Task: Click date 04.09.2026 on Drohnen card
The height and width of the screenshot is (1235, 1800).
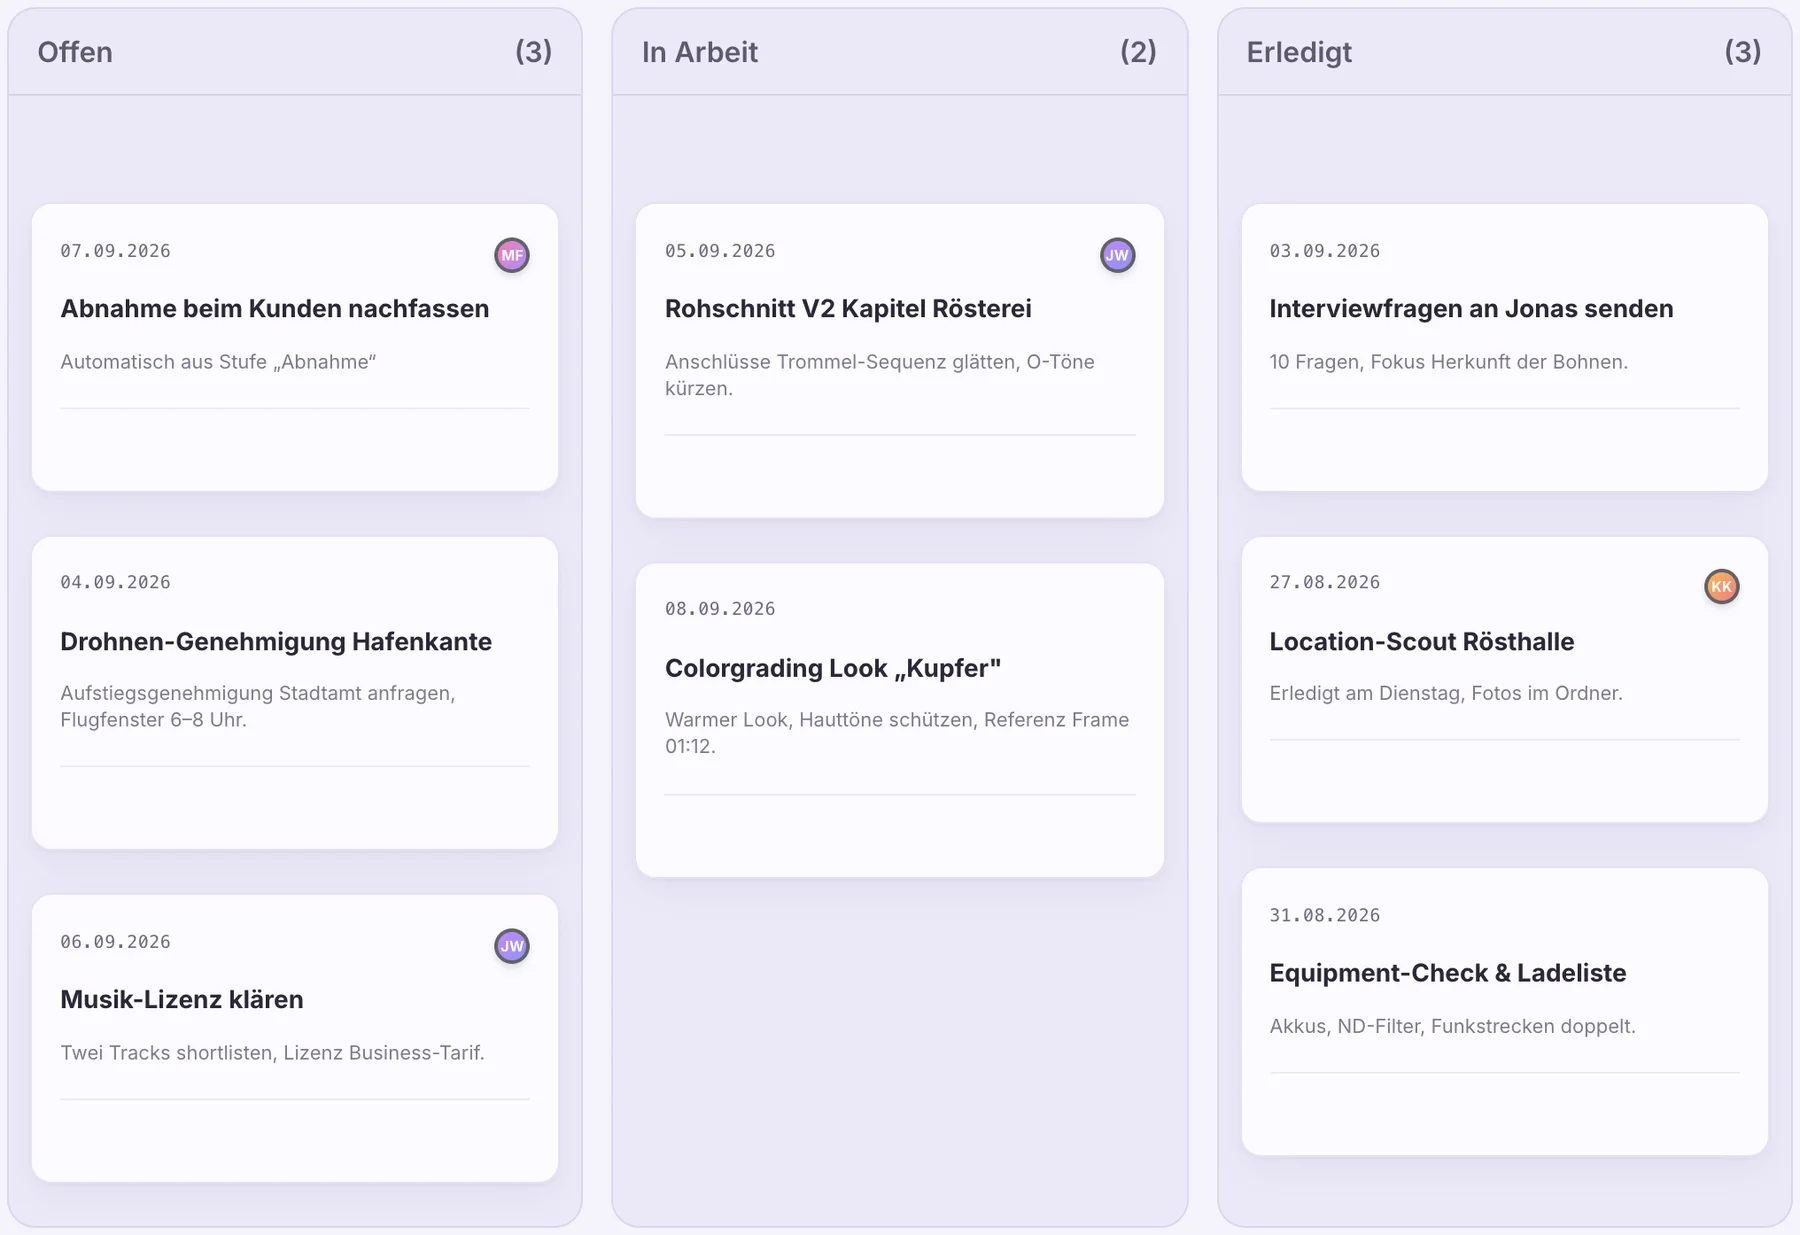Action: click(x=115, y=582)
